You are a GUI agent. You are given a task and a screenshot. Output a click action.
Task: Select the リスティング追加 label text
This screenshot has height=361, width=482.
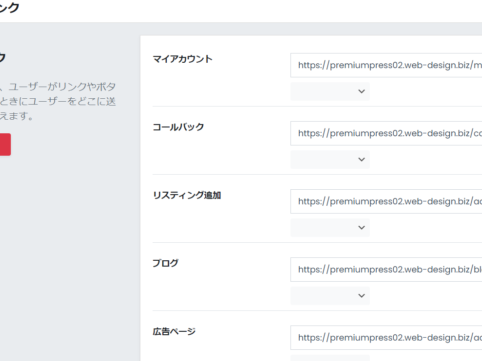tap(187, 195)
